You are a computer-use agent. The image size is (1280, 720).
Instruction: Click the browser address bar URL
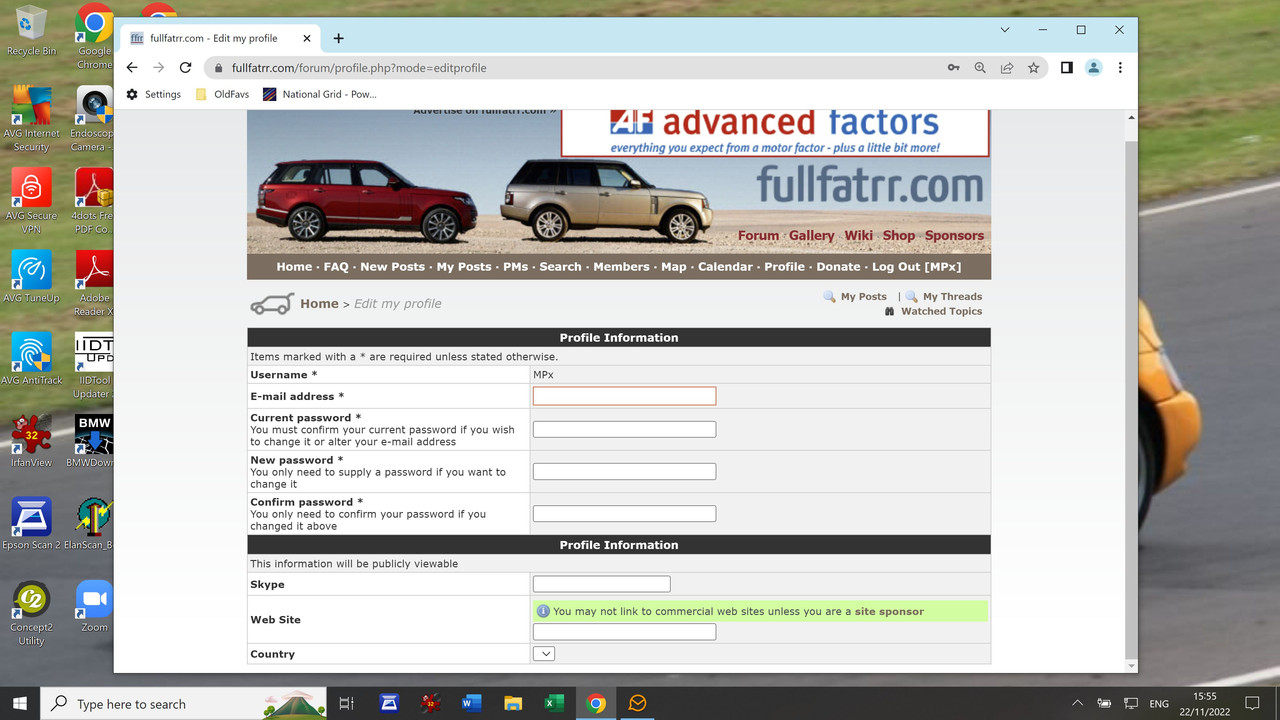359,68
